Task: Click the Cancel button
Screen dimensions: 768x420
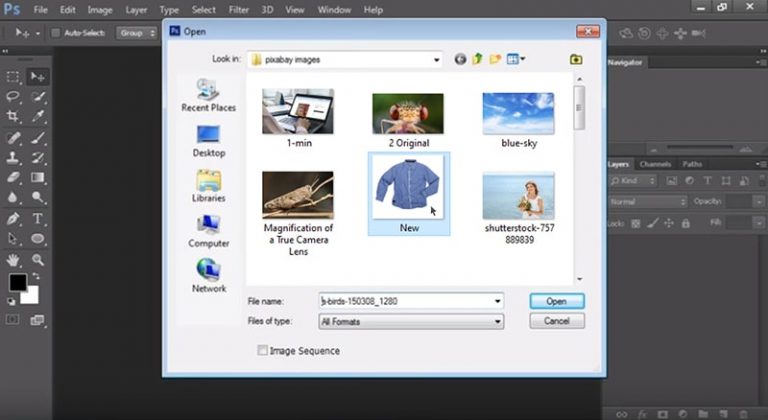Action: [556, 321]
